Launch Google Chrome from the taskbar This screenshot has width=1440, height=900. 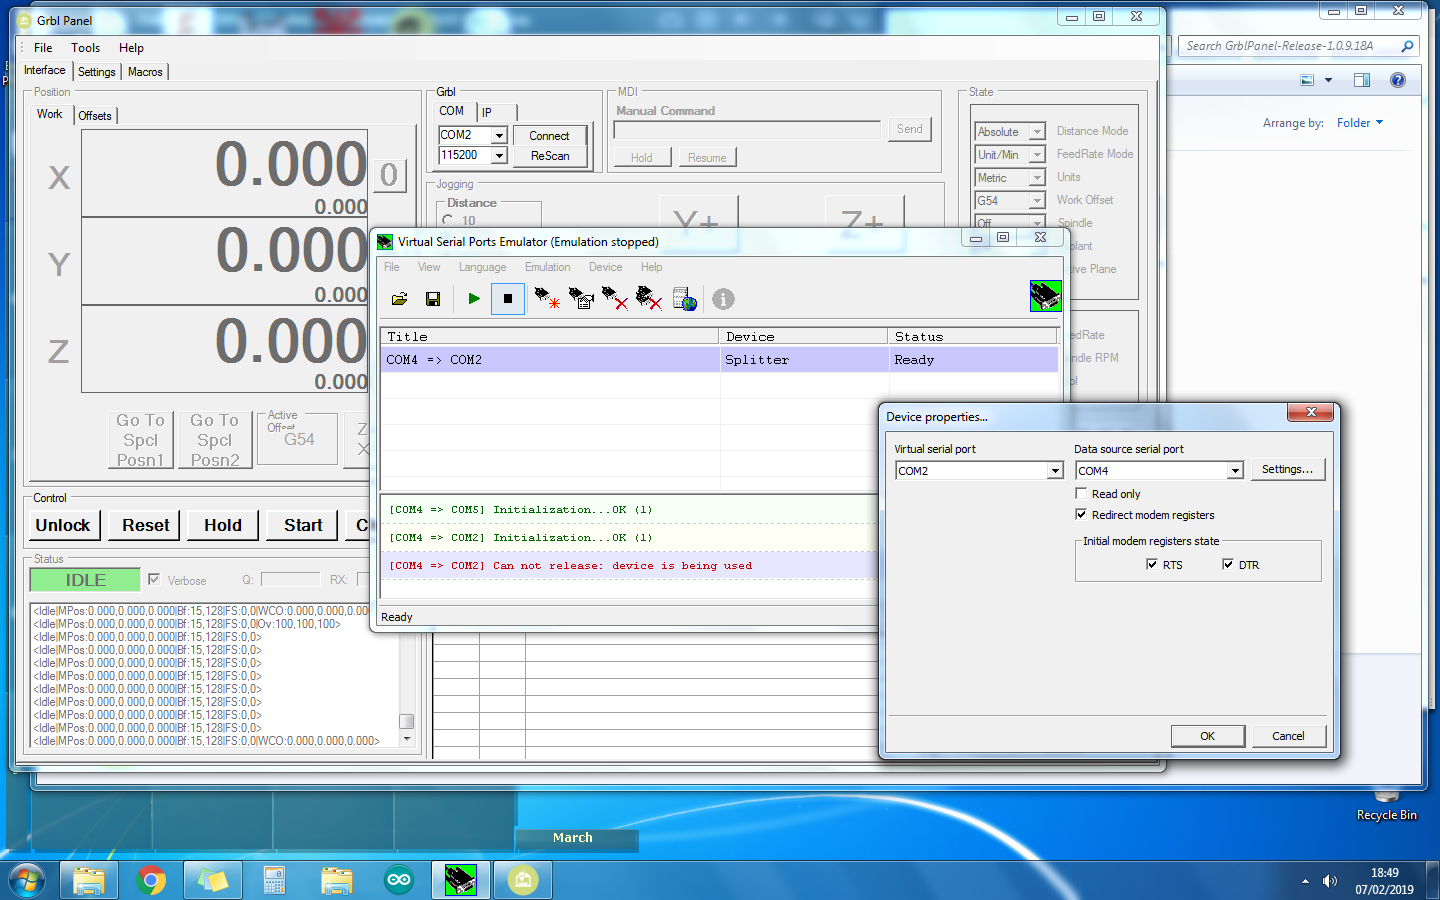[151, 880]
